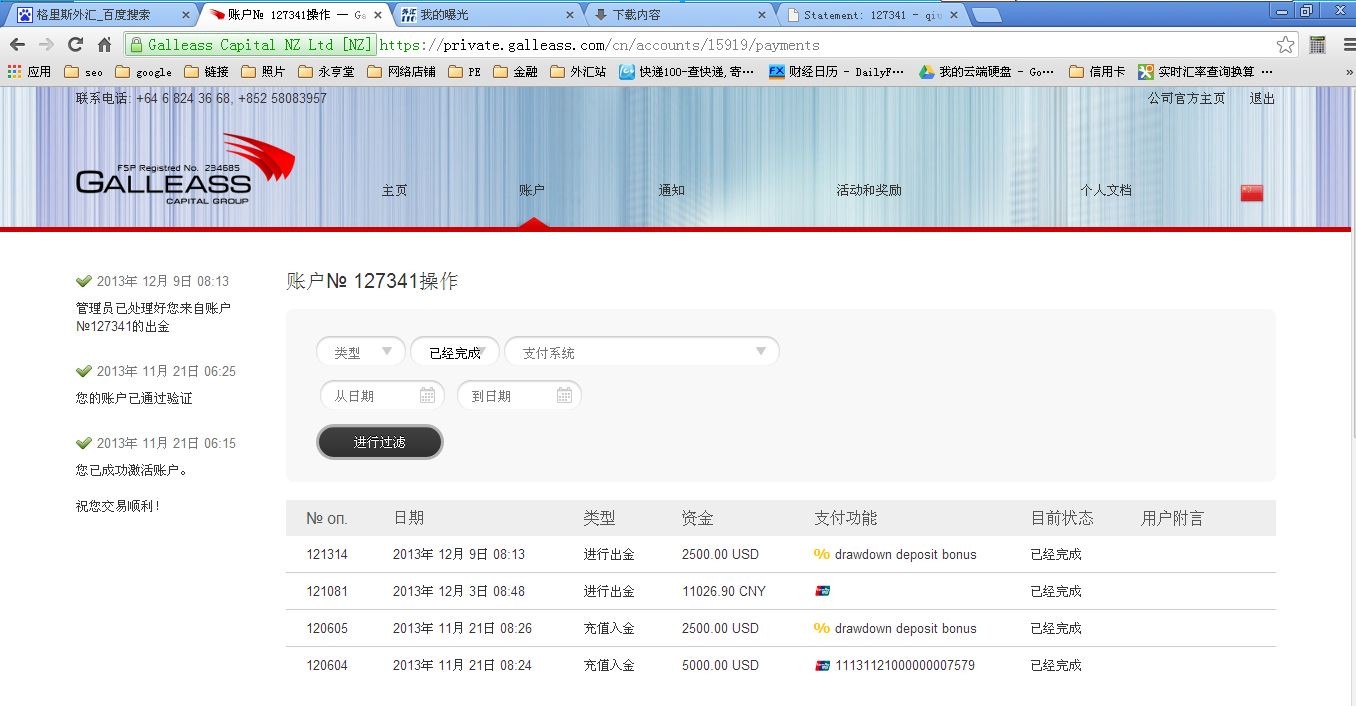Reload the page with the refresh icon
This screenshot has width=1356, height=706.
coord(75,45)
